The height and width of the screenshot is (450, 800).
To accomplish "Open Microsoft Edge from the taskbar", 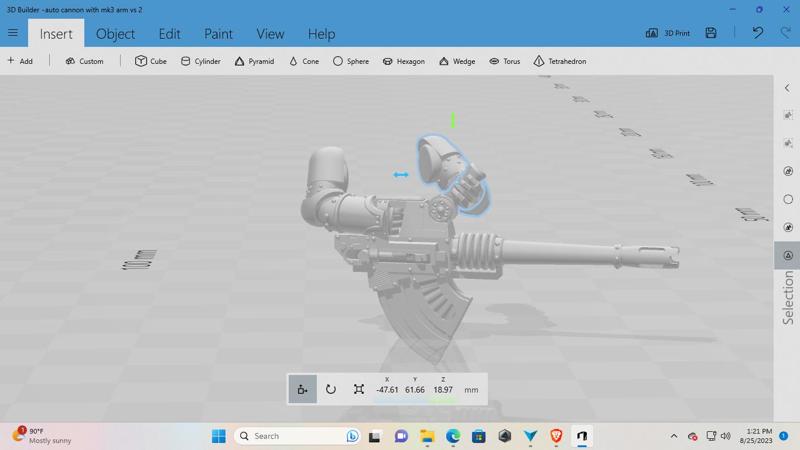I will coord(453,436).
